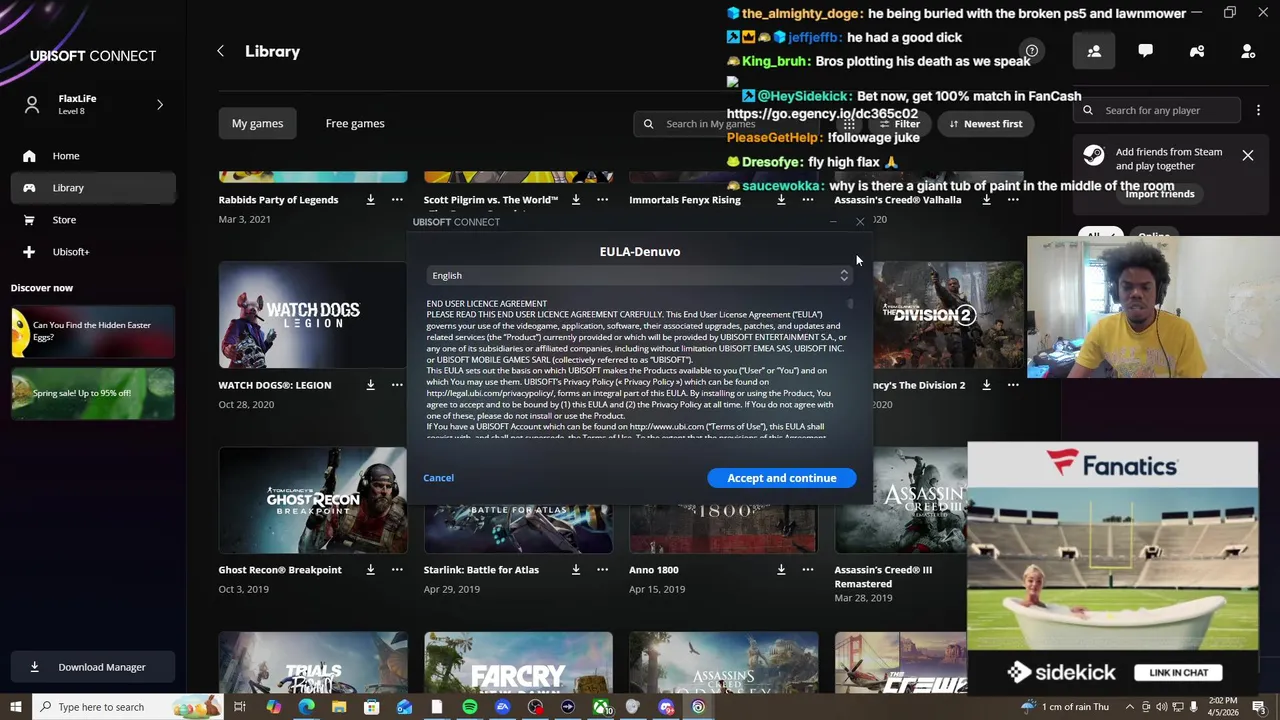Close the EULA-Denuvo dialog with the X
Screen dimensions: 1280x720
click(860, 222)
